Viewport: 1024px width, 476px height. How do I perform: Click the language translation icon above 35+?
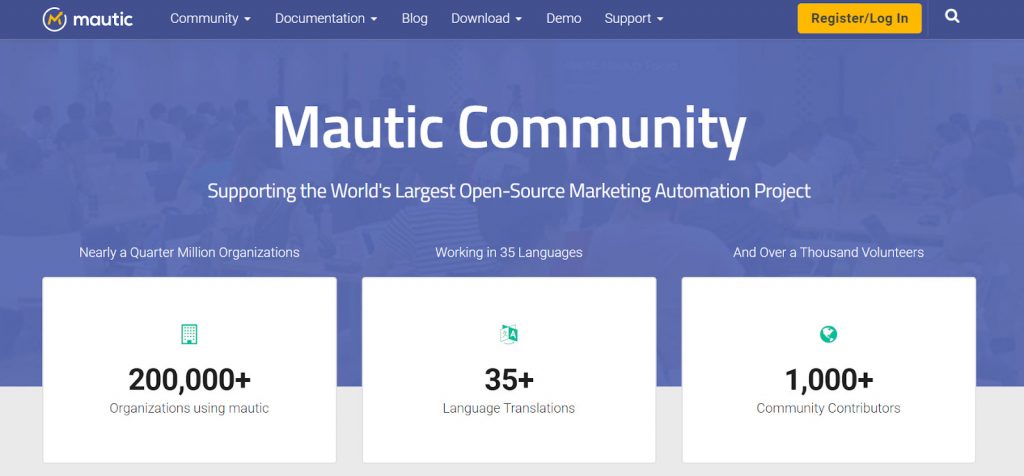tap(509, 334)
